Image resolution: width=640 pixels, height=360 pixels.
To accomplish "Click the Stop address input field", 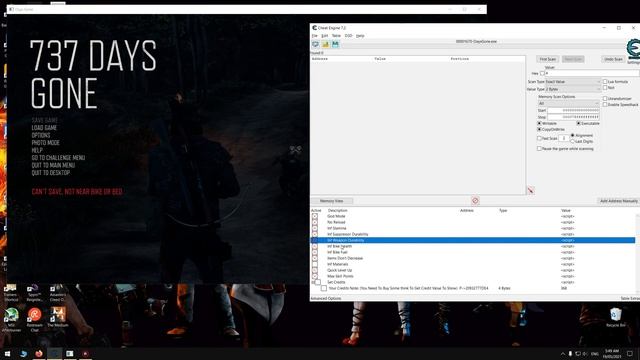I will coord(573,117).
